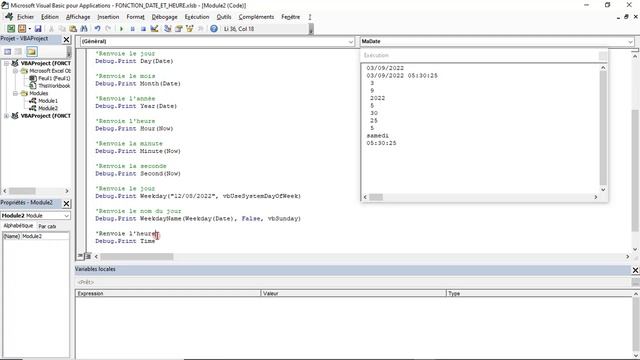Screen dimensions: 640x360
Task: Open the Débogage menu
Action: 164,17
